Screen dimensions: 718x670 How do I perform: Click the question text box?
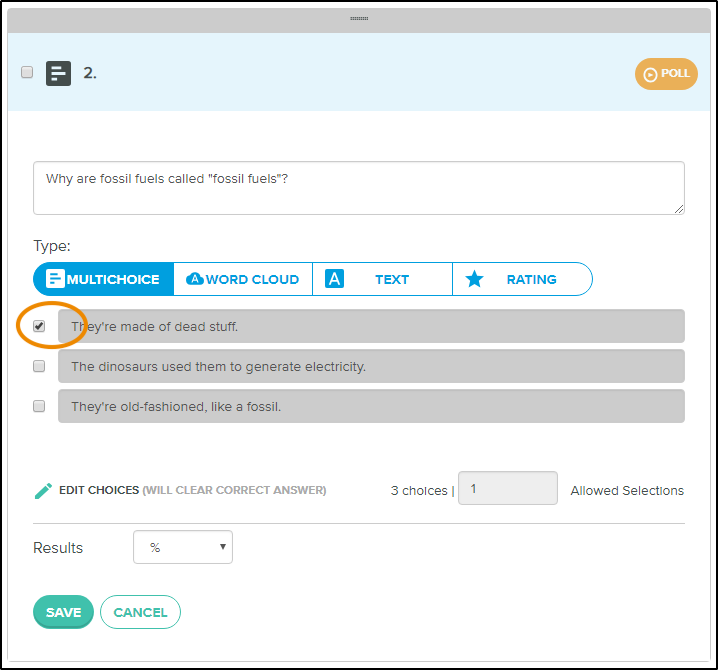coord(359,188)
